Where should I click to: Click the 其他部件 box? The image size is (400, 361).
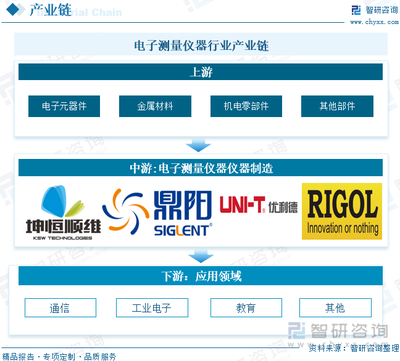click(337, 106)
